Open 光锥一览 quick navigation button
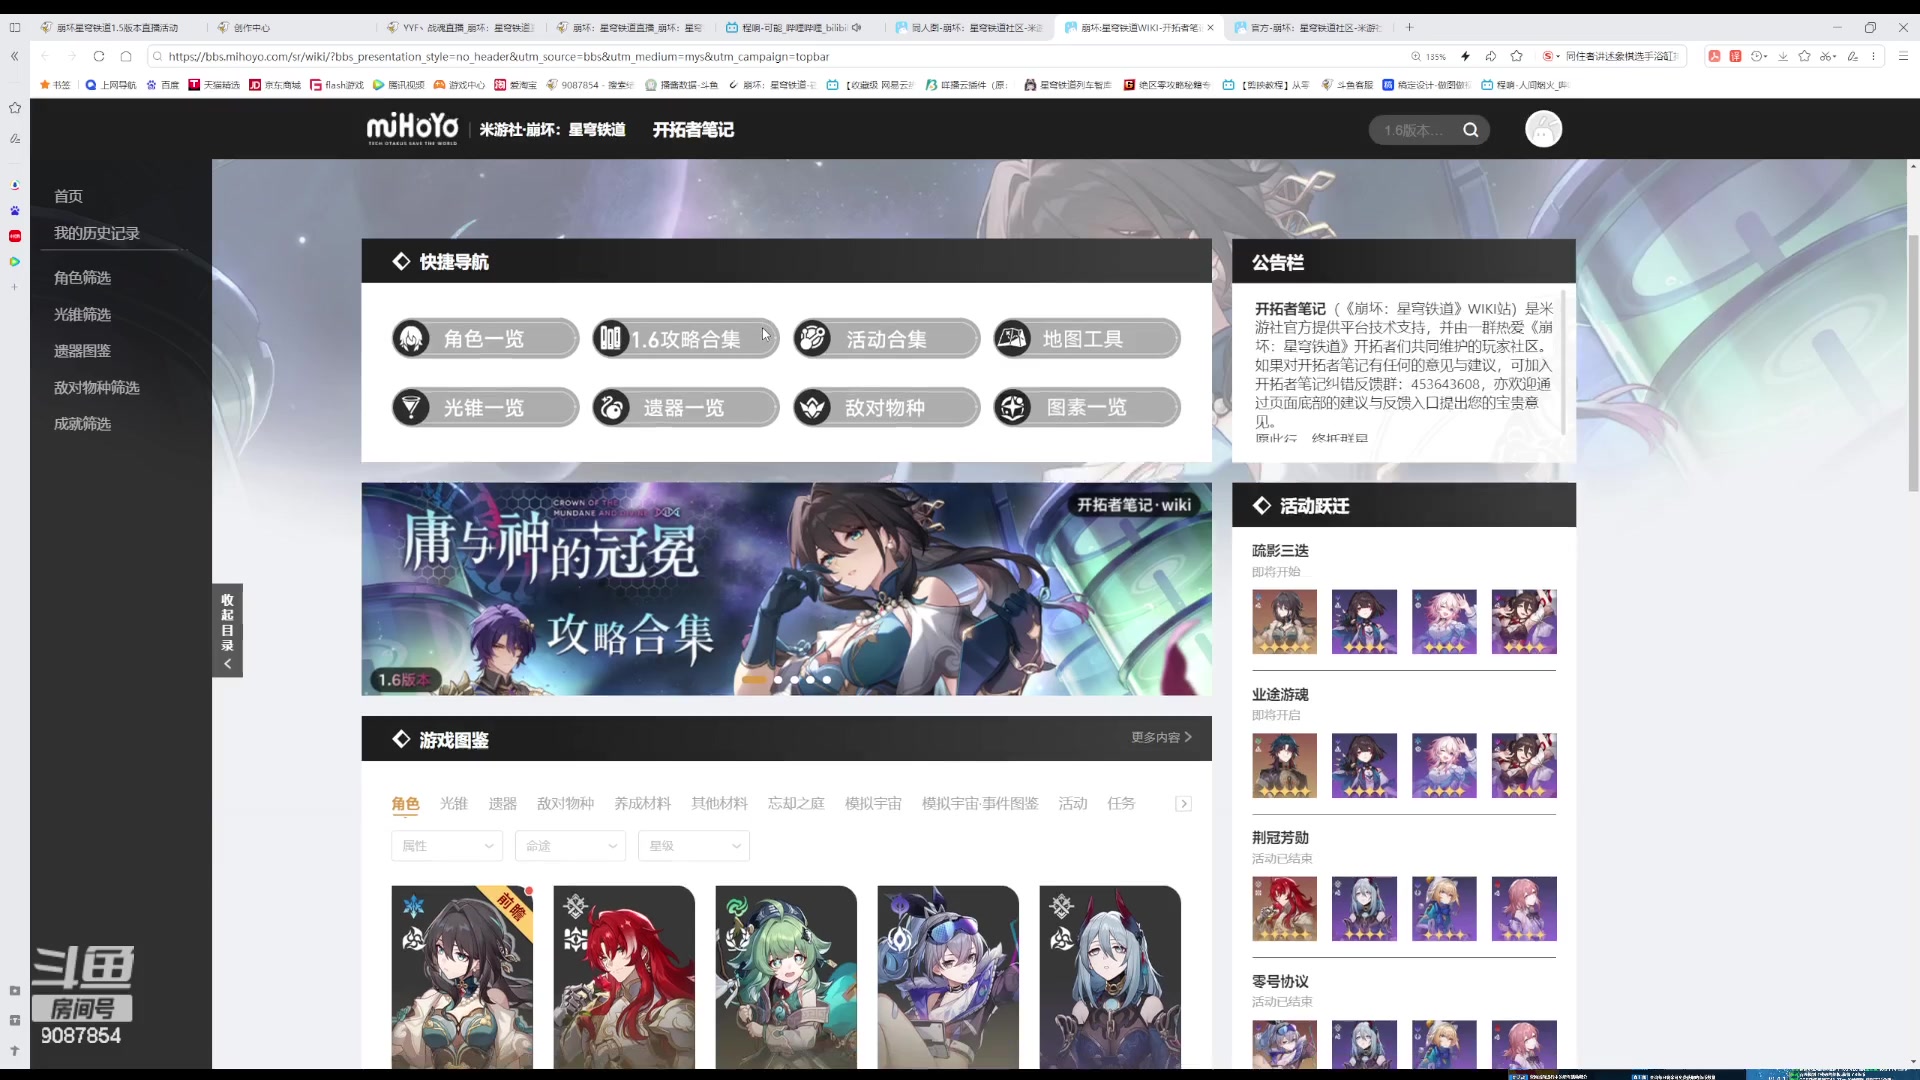1920x1080 pixels. point(485,408)
